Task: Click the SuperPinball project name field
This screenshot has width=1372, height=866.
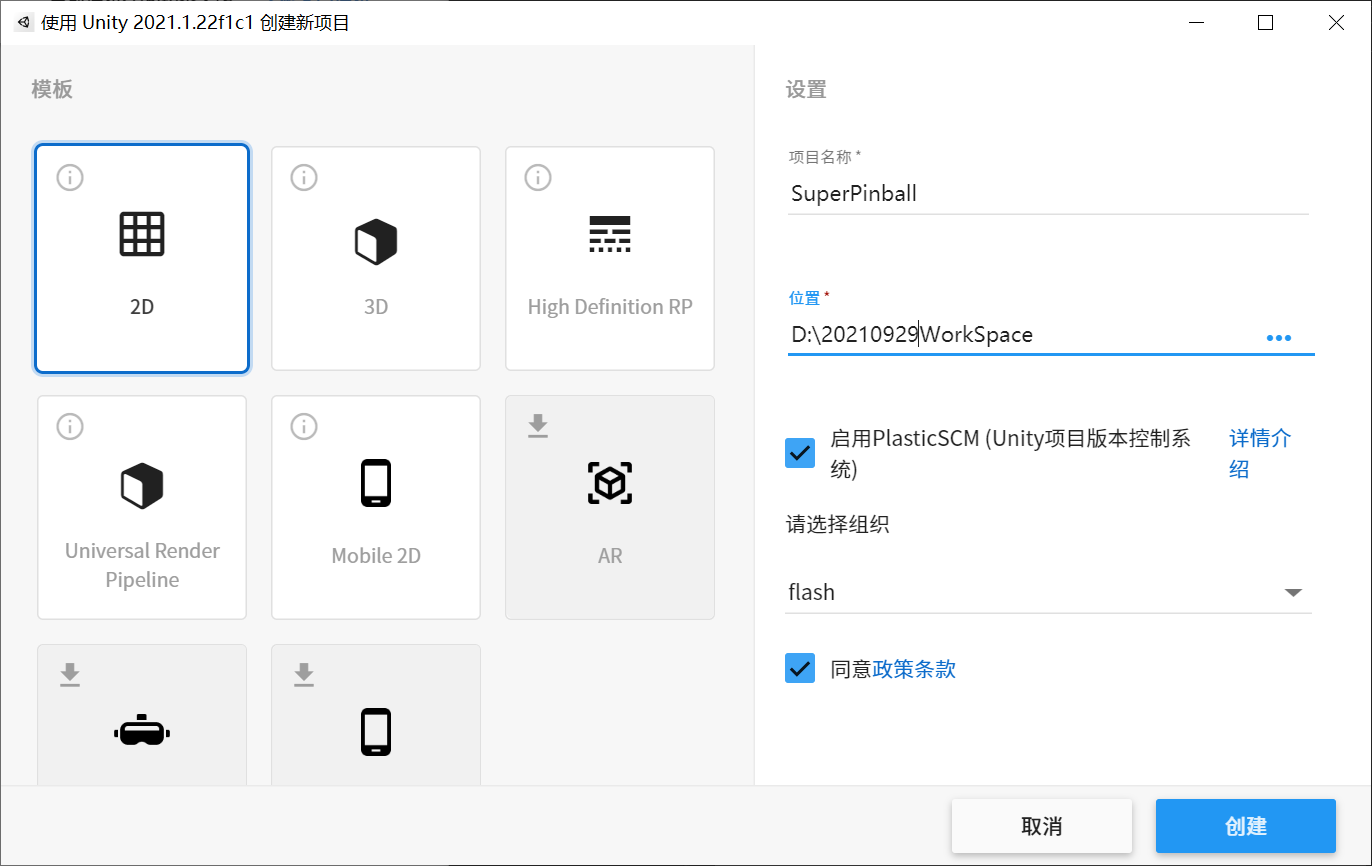Action: tap(1048, 194)
